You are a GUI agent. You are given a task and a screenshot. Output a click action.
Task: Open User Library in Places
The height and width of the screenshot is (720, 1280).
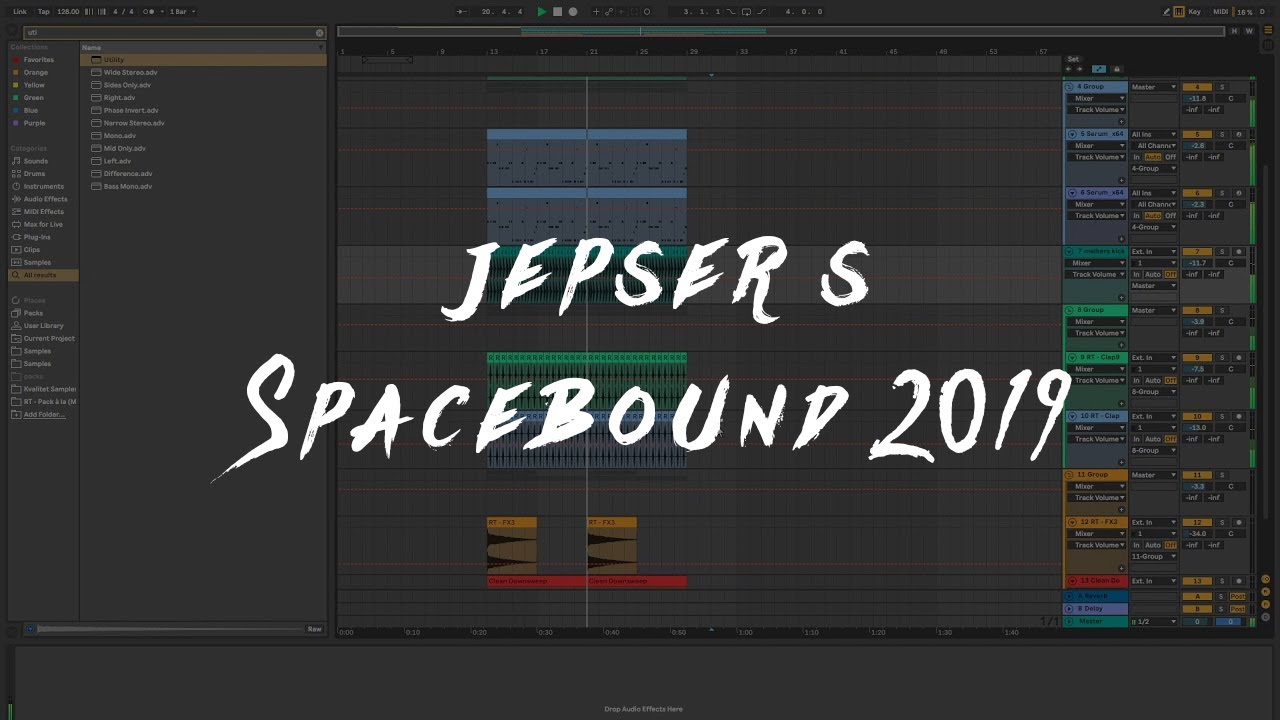[x=43, y=326]
